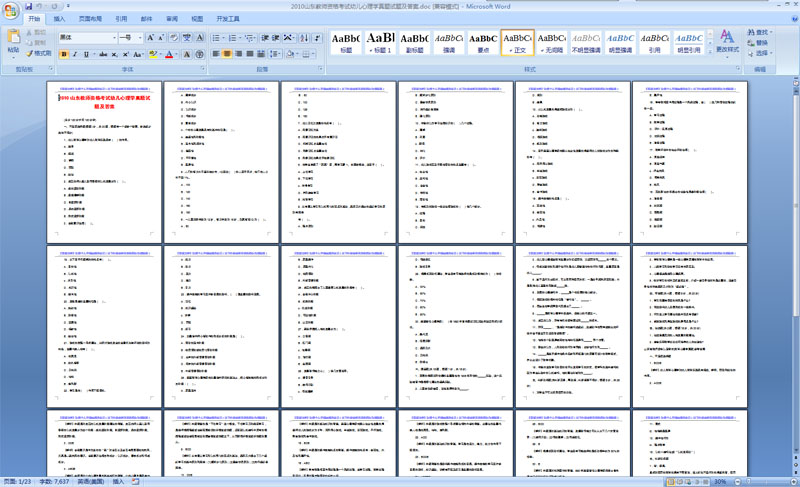
Task: Click the macro recording icon in status bar
Action: (x=136, y=481)
